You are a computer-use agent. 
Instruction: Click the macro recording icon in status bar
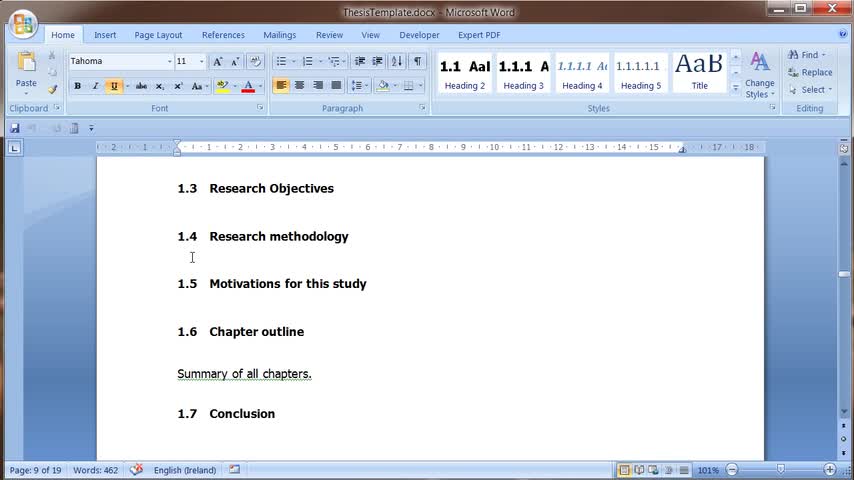pyautogui.click(x=234, y=469)
